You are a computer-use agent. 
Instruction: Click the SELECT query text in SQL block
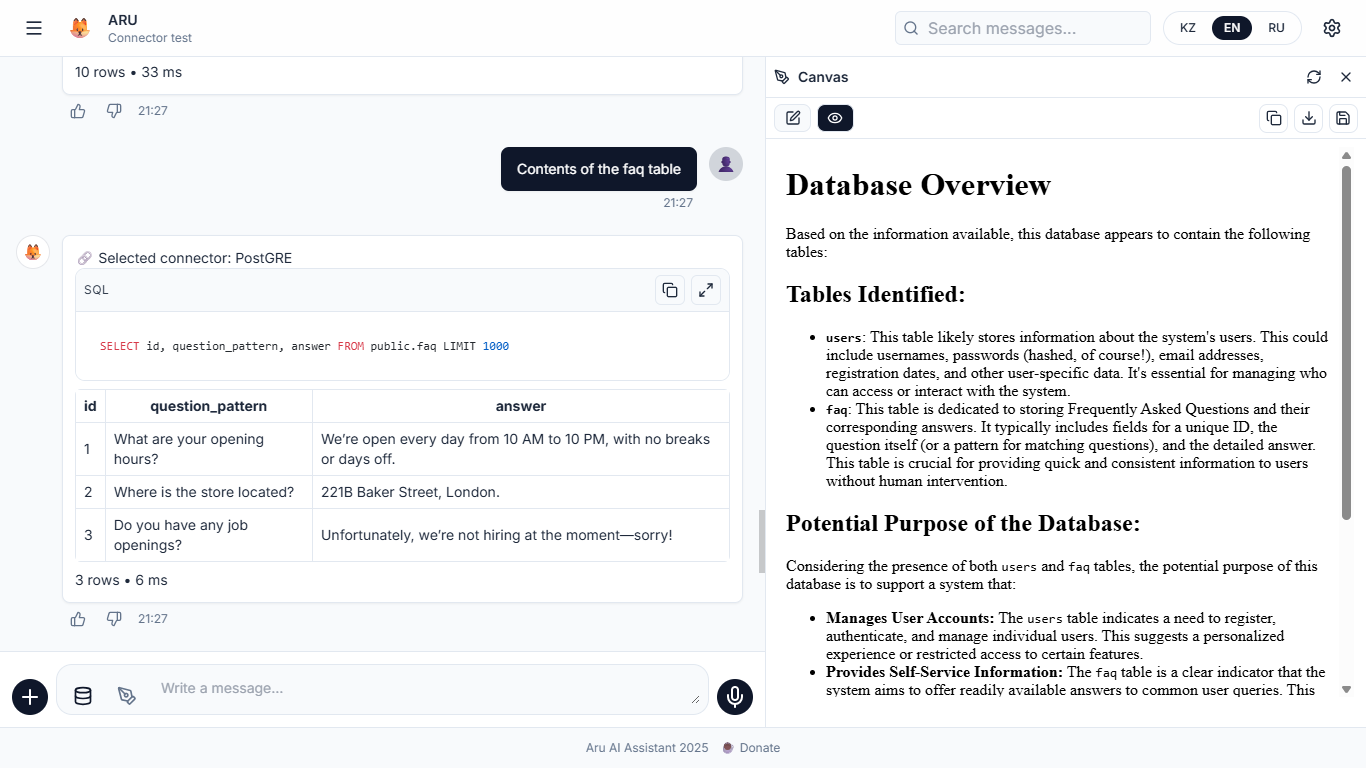[304, 346]
